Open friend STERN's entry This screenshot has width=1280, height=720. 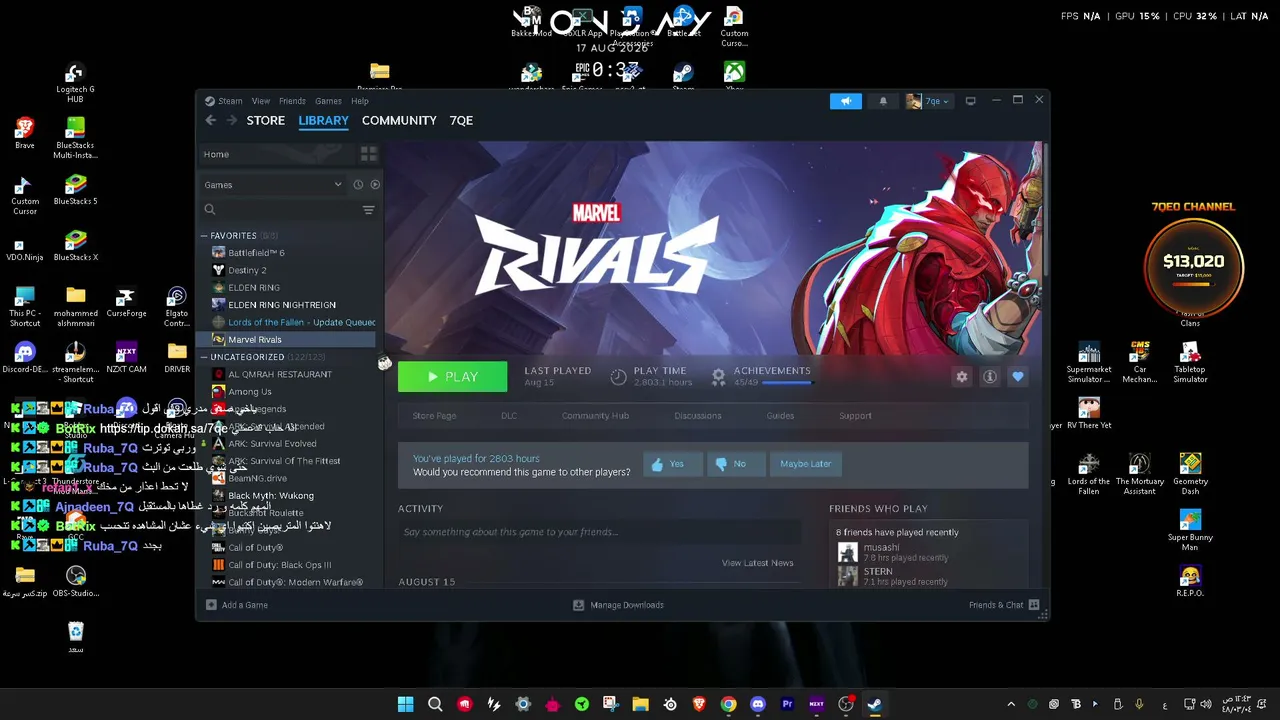coord(893,576)
